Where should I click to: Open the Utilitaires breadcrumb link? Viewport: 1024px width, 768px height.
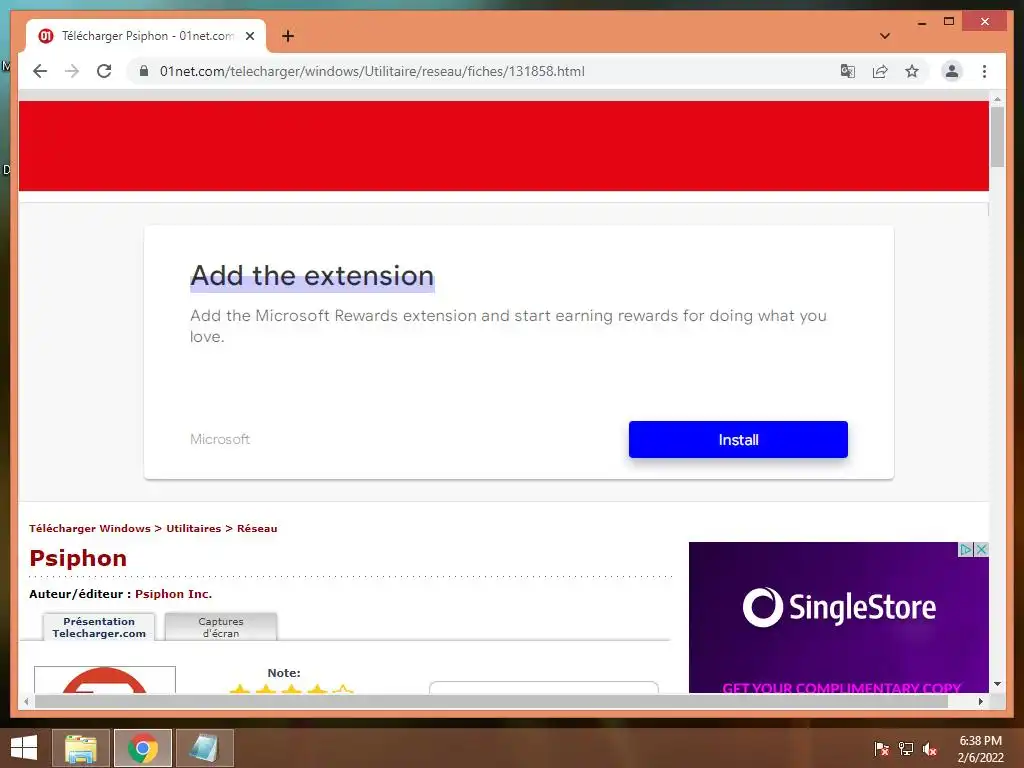pyautogui.click(x=193, y=528)
